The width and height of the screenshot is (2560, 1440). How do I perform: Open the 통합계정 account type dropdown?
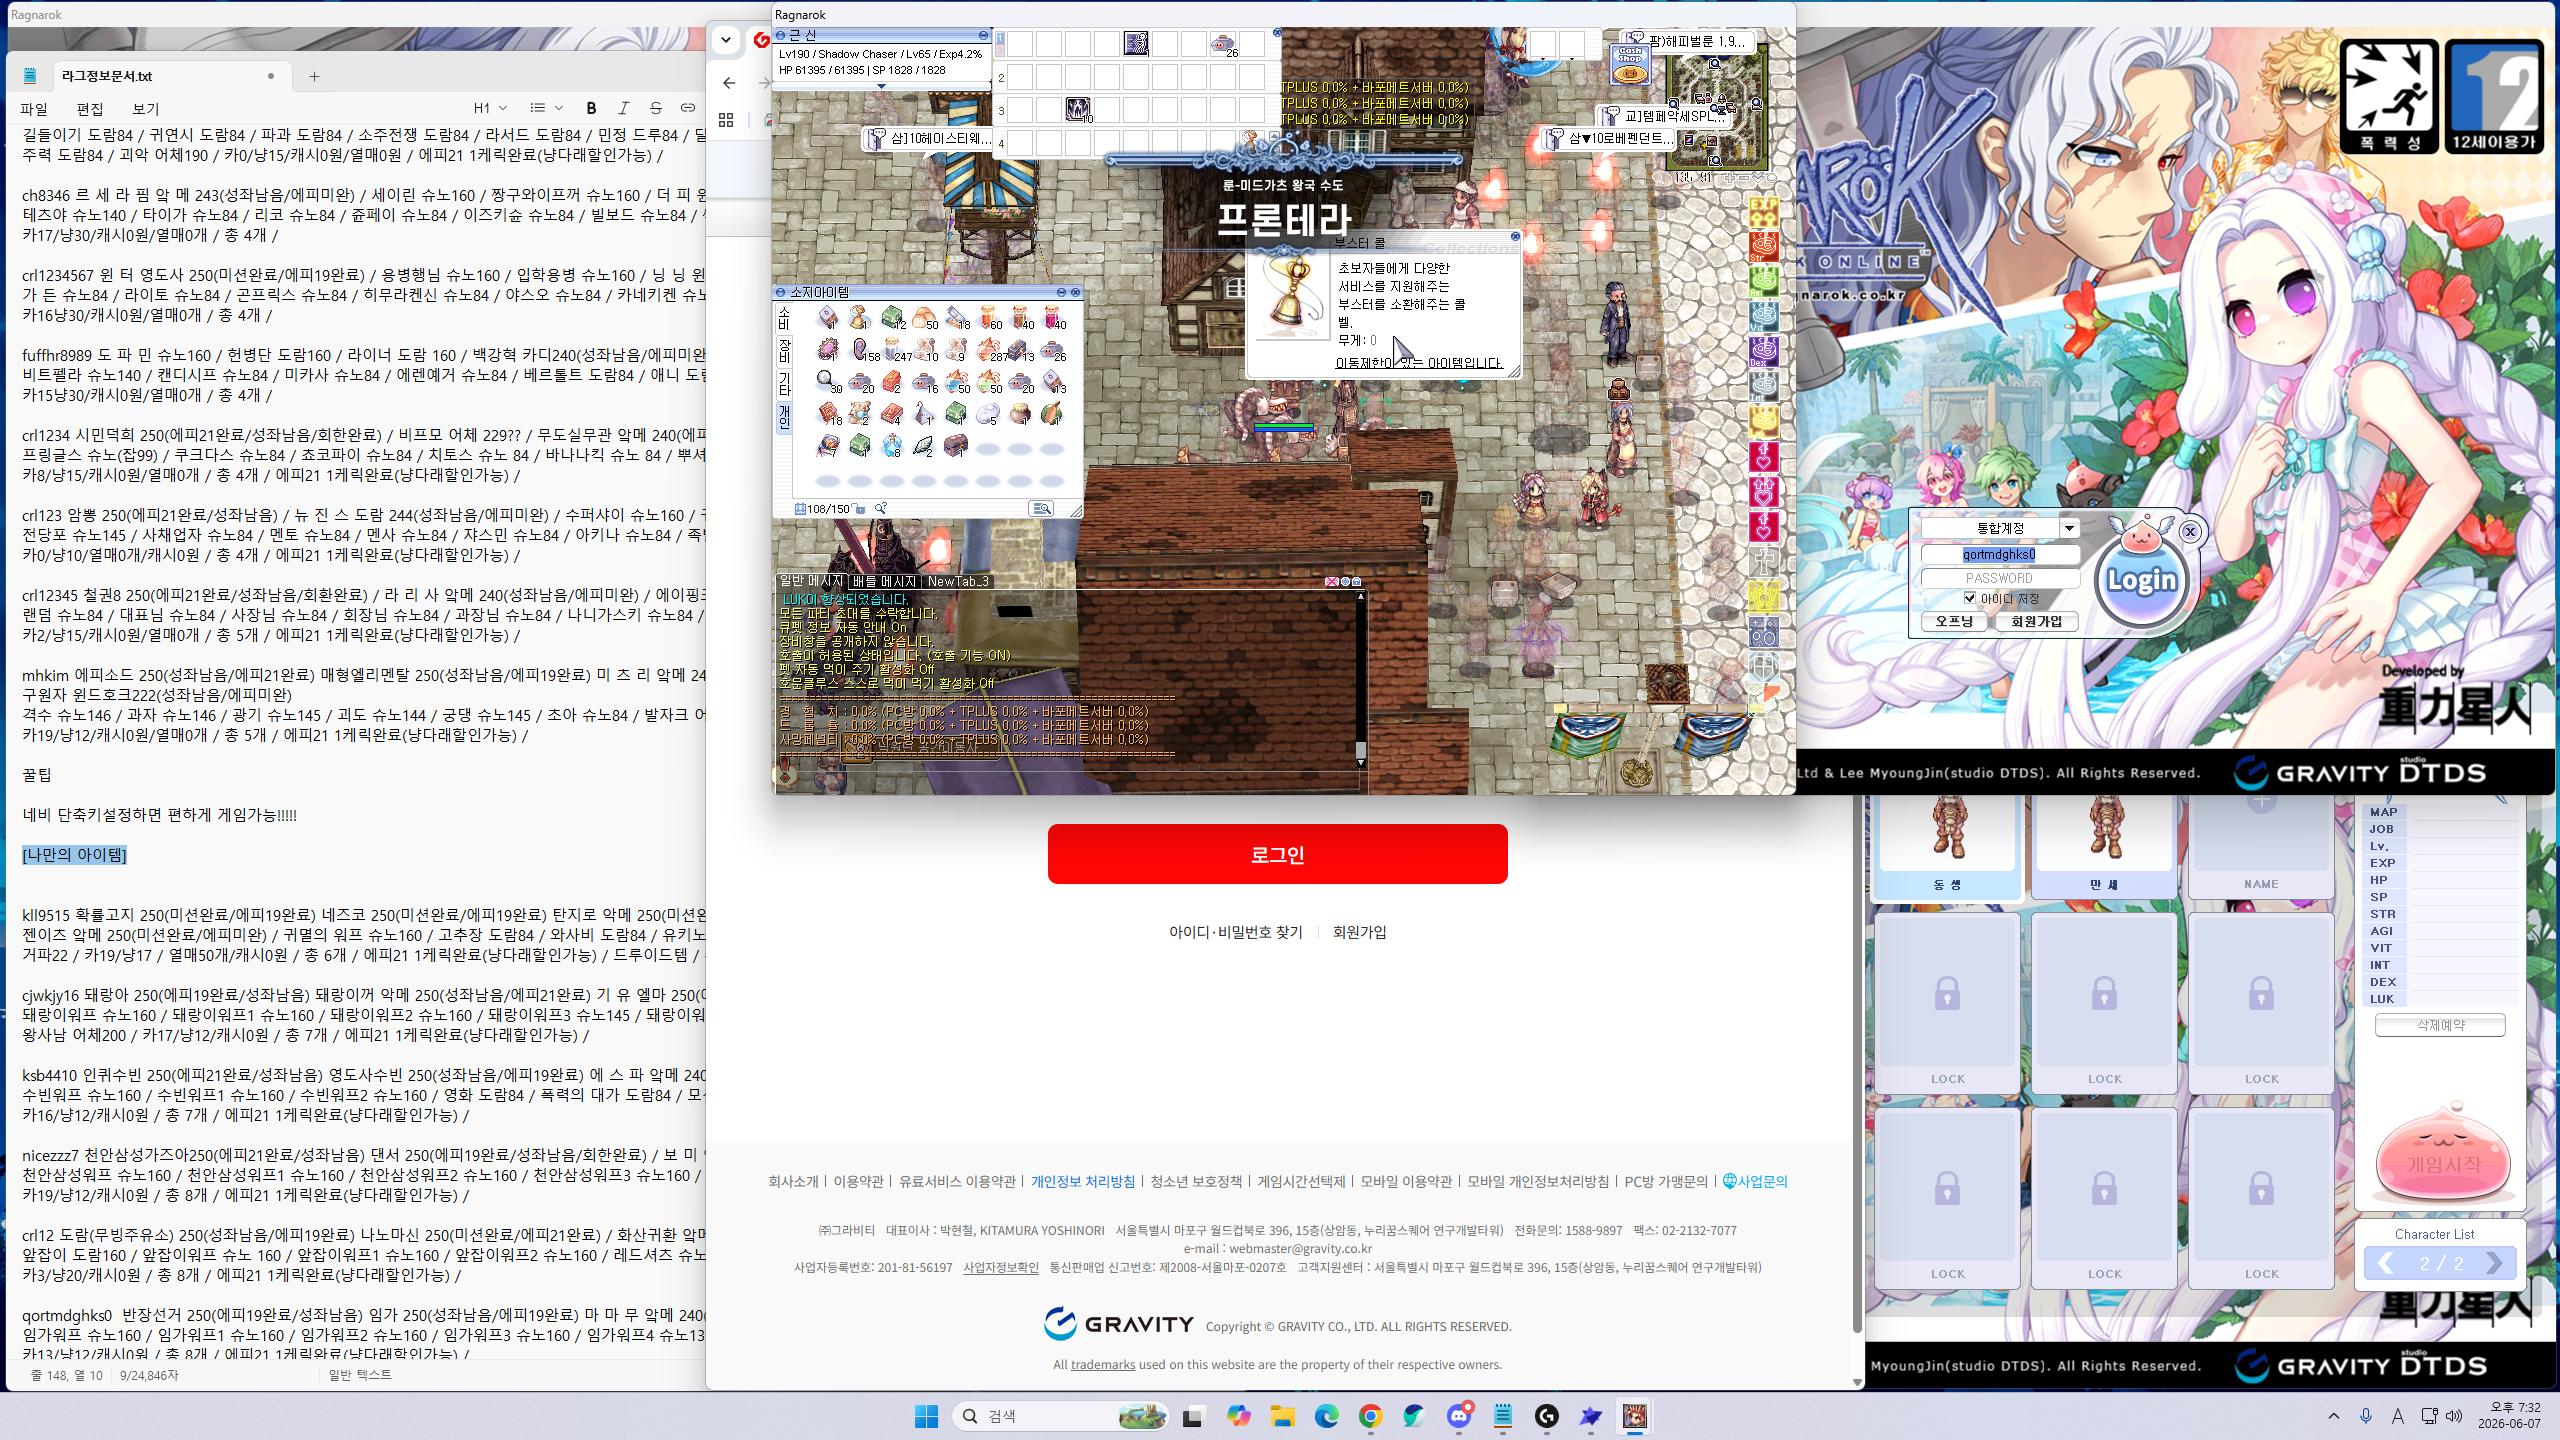pos(2069,528)
